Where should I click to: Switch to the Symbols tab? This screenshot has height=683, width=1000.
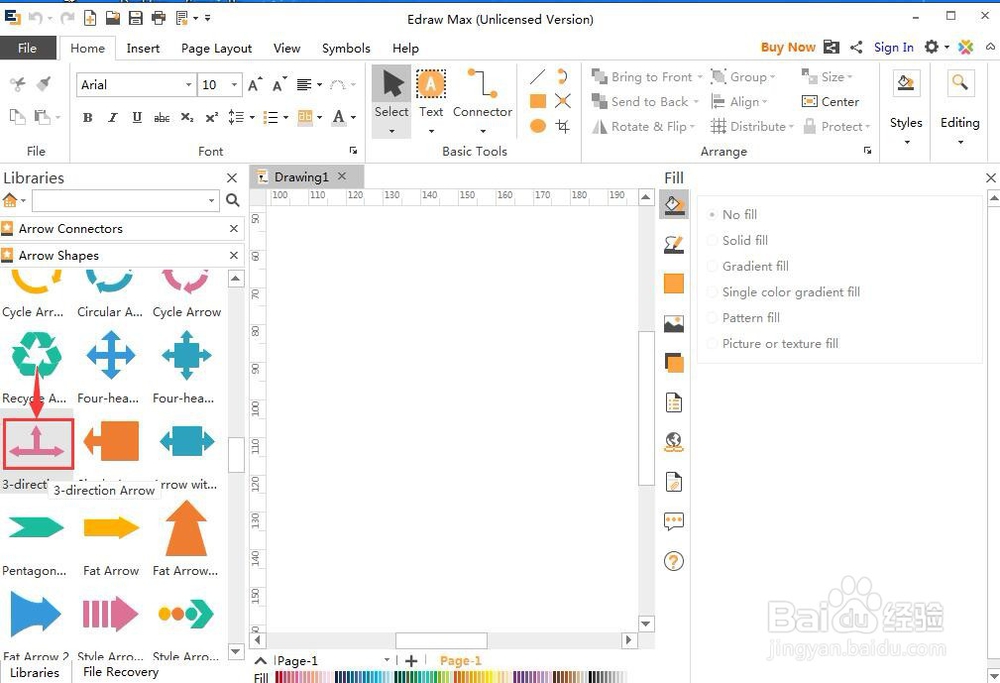coord(346,48)
